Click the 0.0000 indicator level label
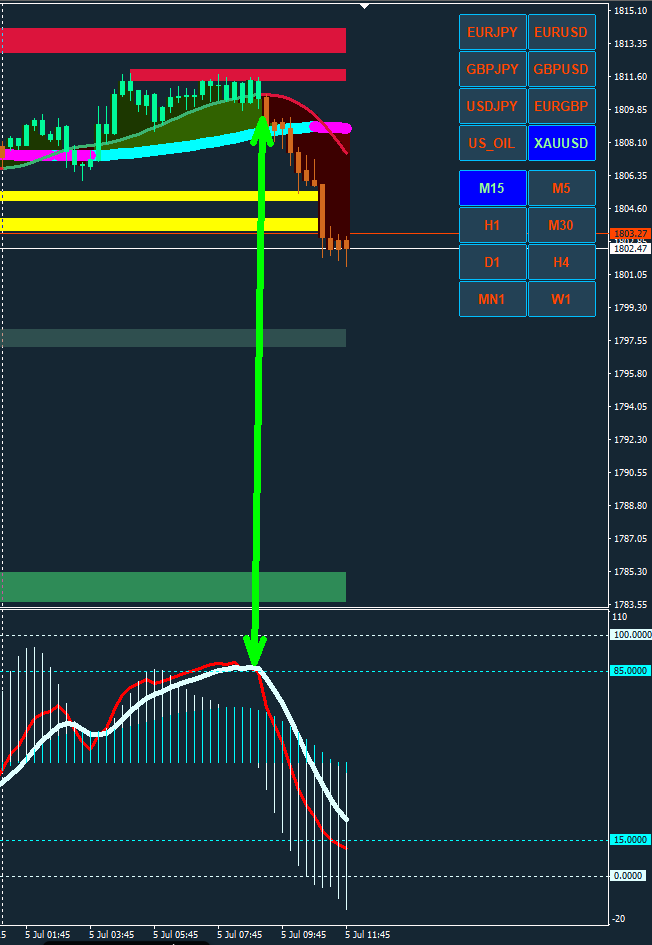Viewport: 652px width, 945px height. [x=628, y=876]
